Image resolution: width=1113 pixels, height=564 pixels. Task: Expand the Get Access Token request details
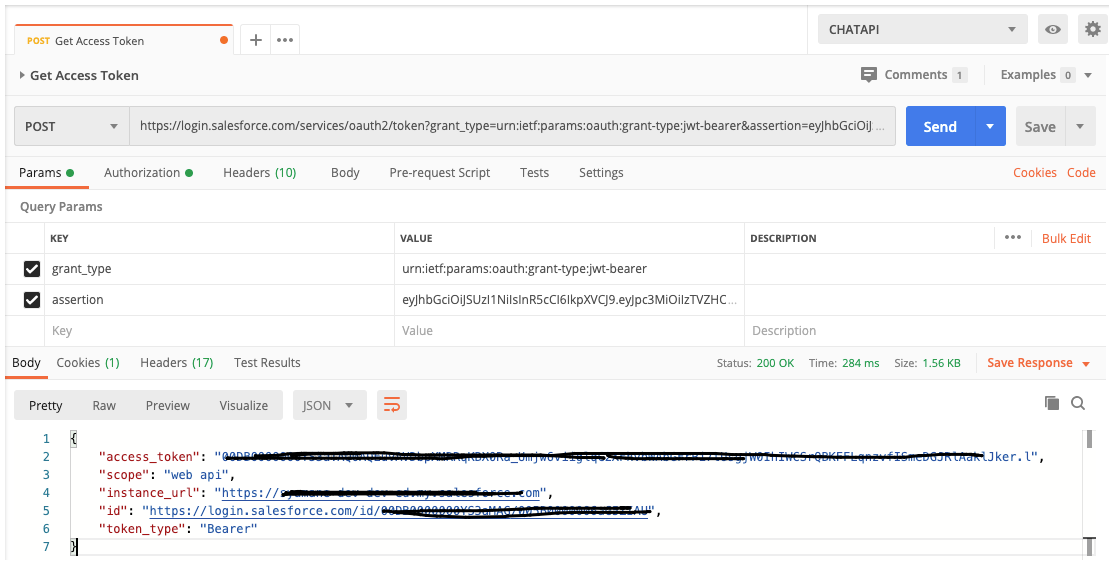pos(22,75)
